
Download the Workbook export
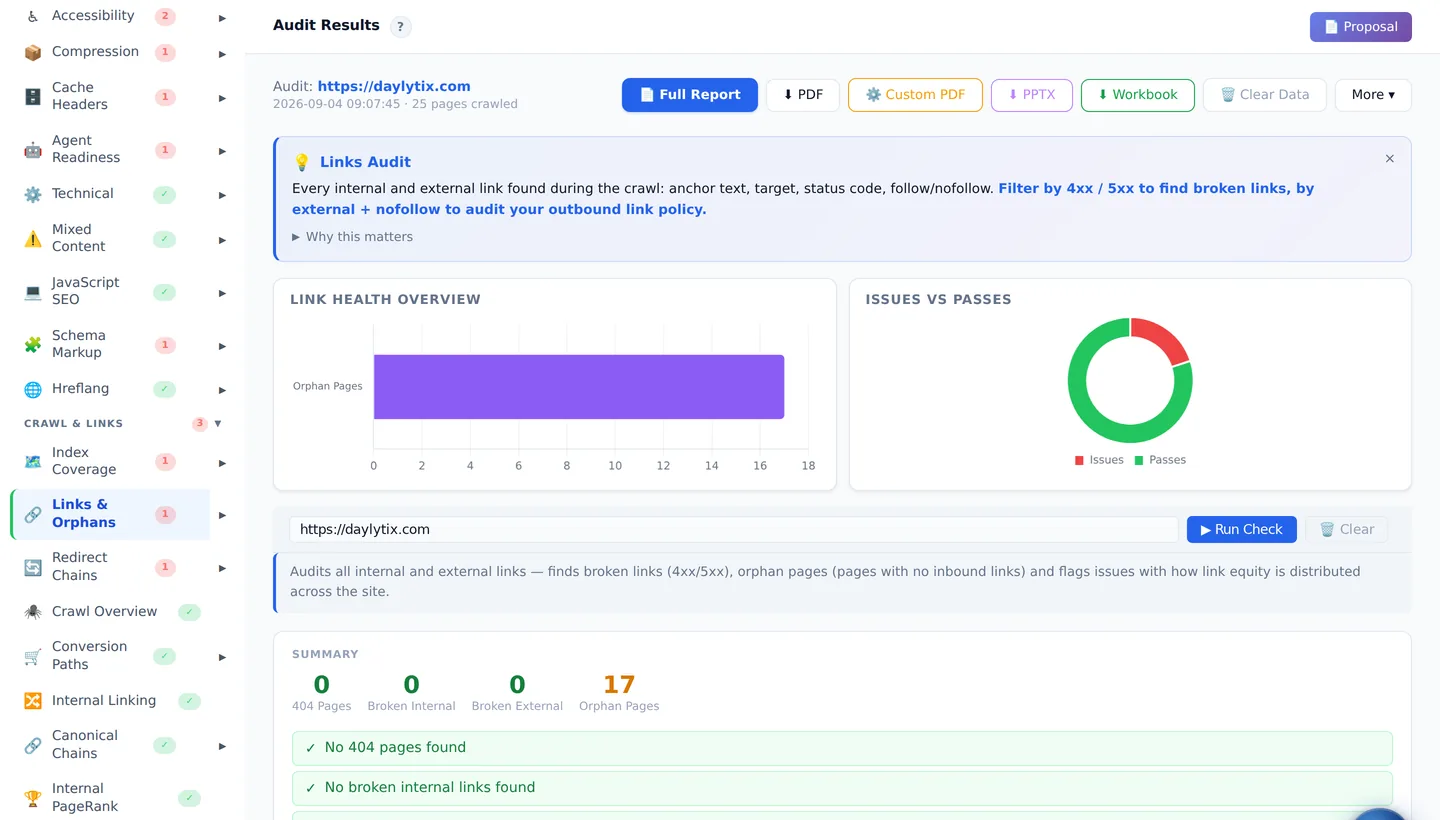[1138, 95]
